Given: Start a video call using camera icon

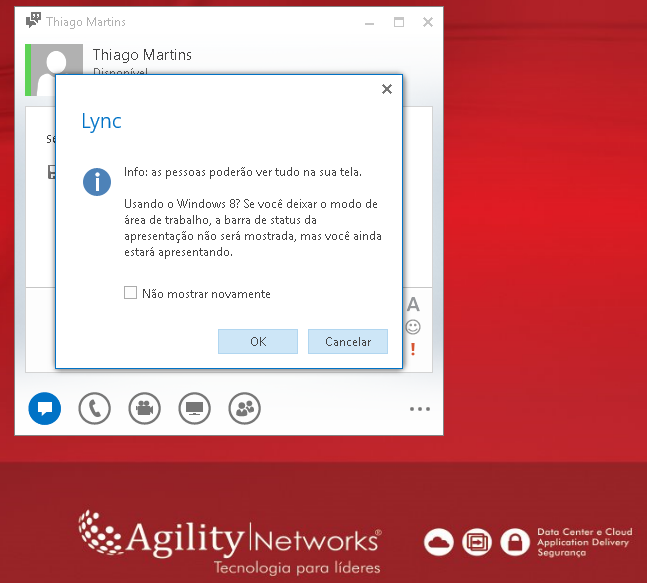Looking at the screenshot, I should pos(144,408).
